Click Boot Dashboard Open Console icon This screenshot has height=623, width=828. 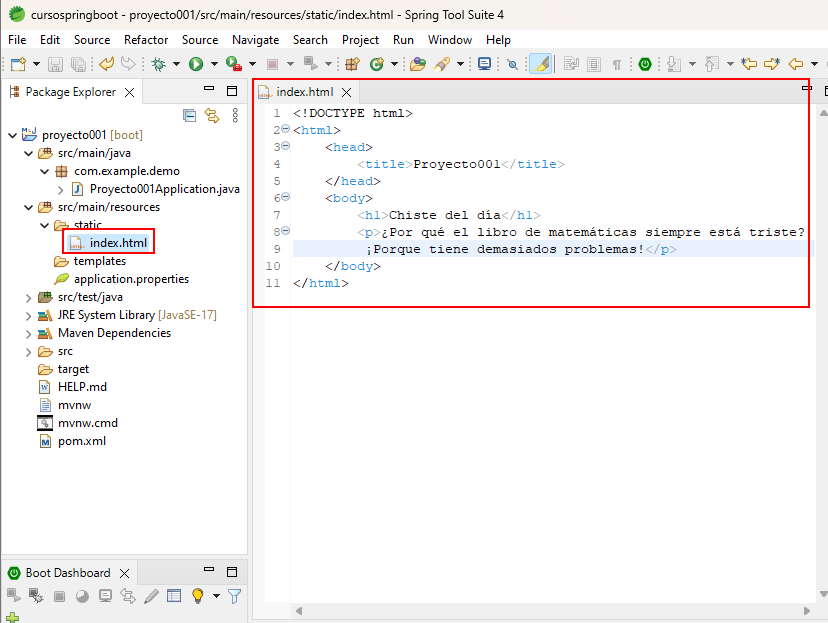106,596
